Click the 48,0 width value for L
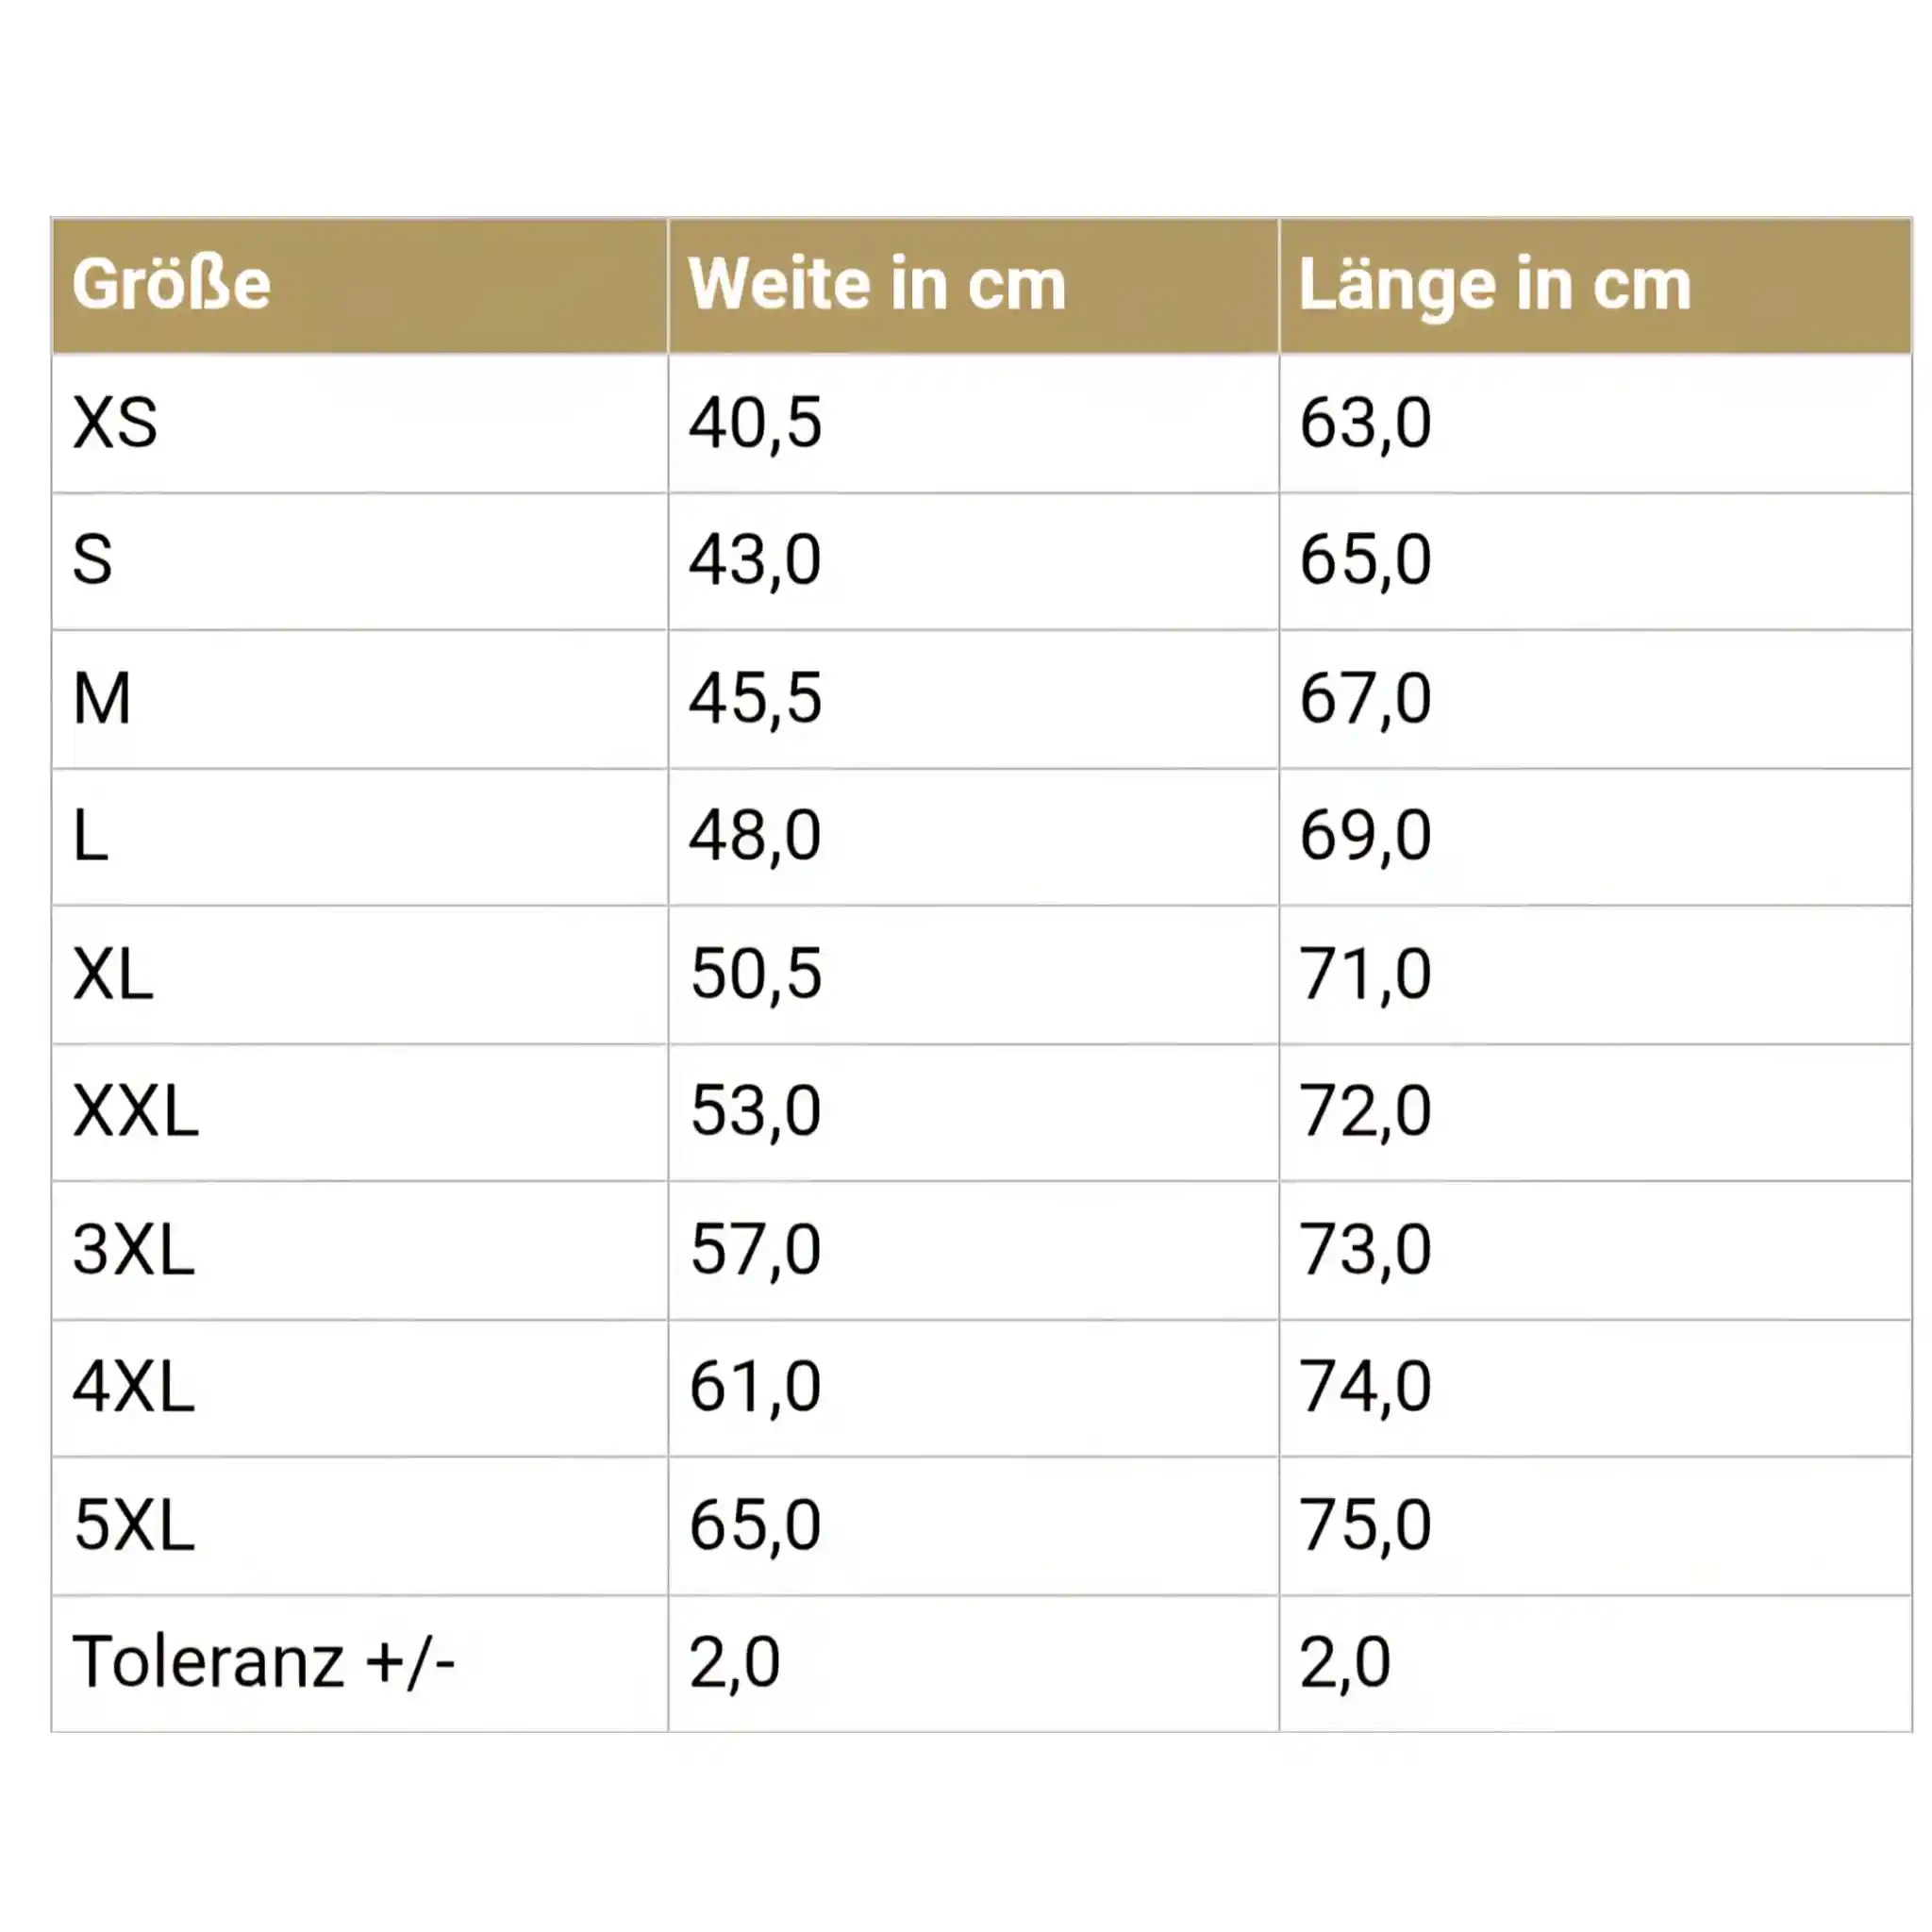The height and width of the screenshot is (1932, 1932). pyautogui.click(x=755, y=836)
